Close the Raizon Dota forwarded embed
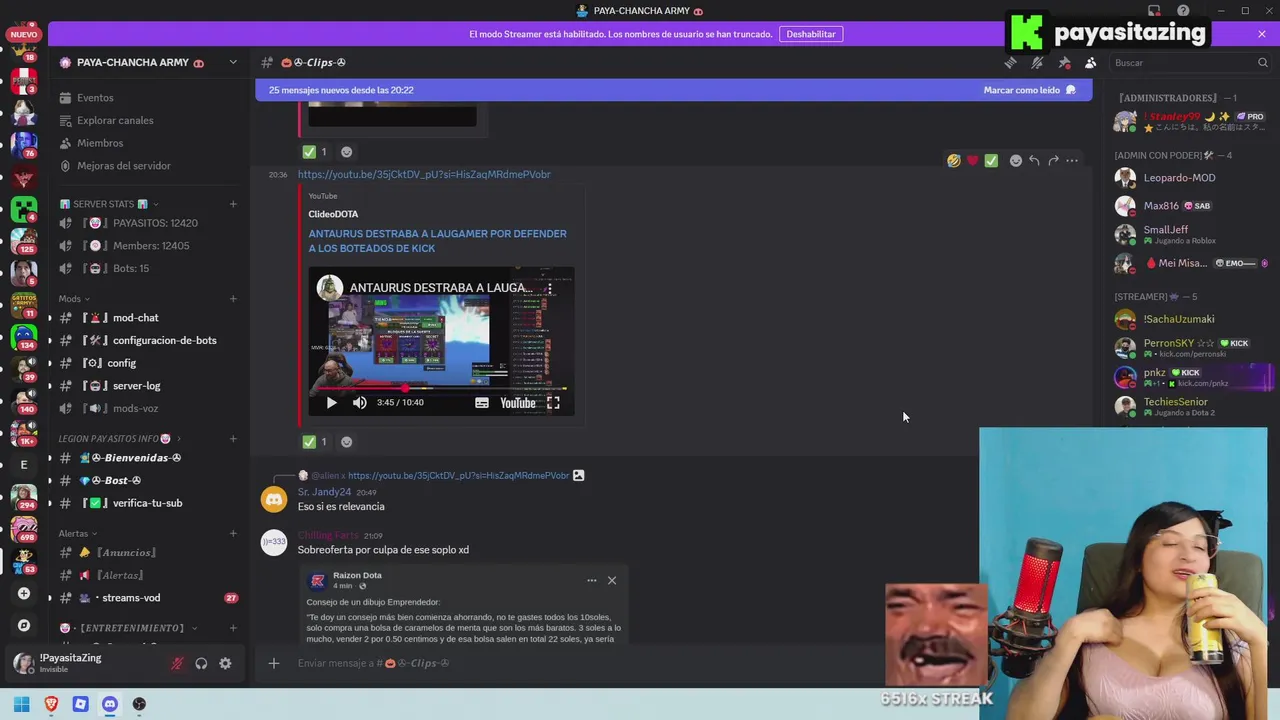Image resolution: width=1280 pixels, height=720 pixels. (x=612, y=580)
